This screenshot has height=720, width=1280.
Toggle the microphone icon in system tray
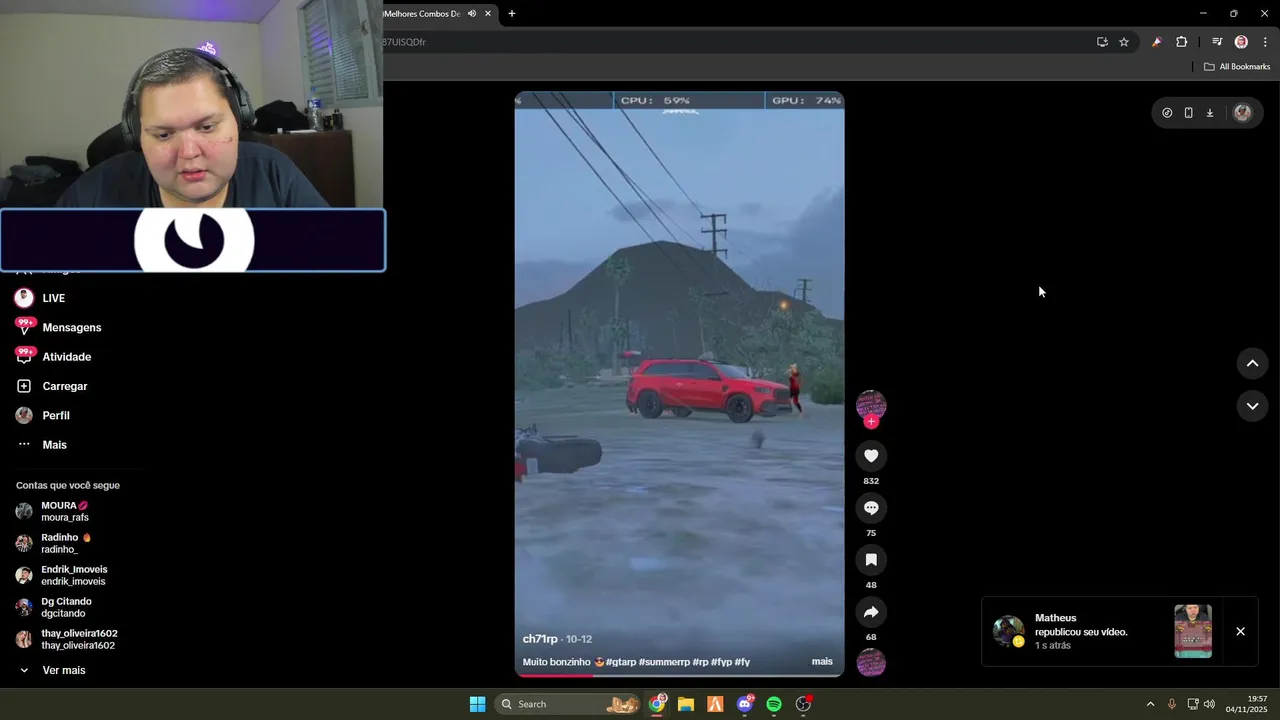pos(1172,704)
